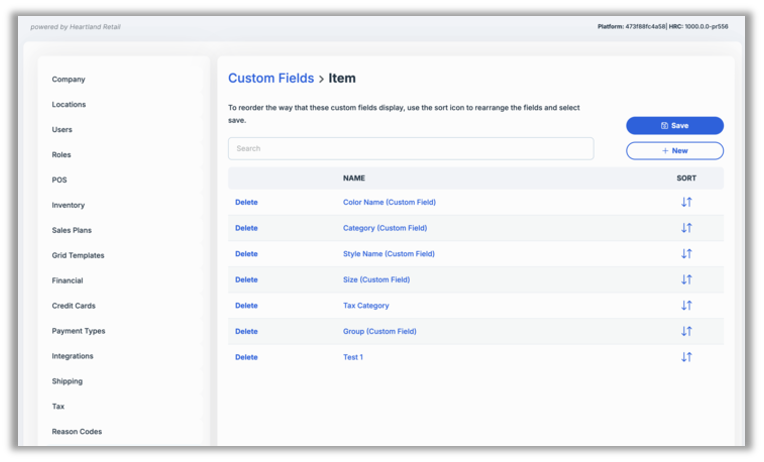Focus the Search input field
This screenshot has width=764, height=462.
pyautogui.click(x=410, y=149)
